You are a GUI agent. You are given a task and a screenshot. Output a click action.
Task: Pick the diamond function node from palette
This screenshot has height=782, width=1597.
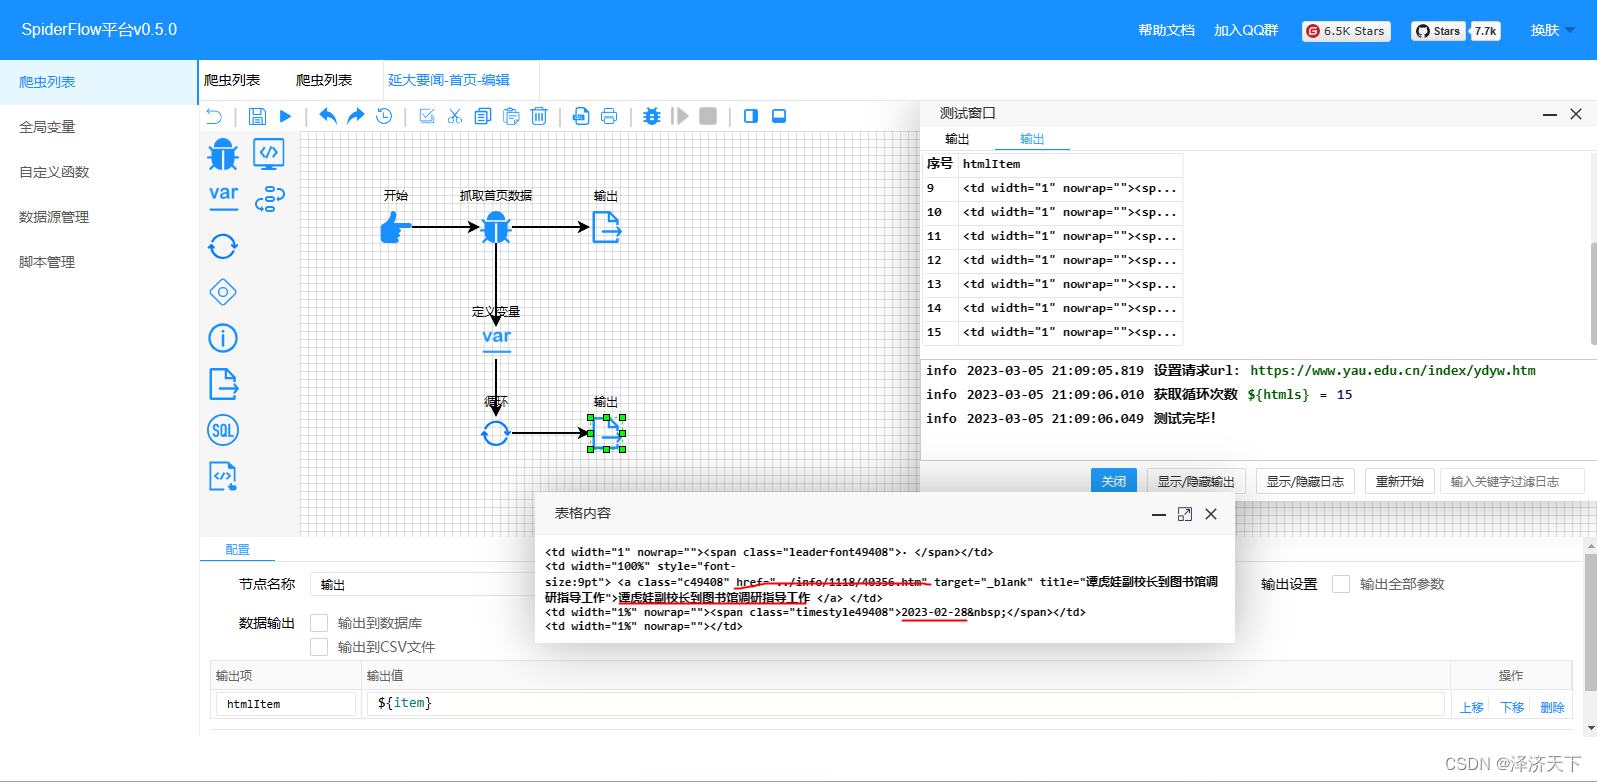point(223,292)
